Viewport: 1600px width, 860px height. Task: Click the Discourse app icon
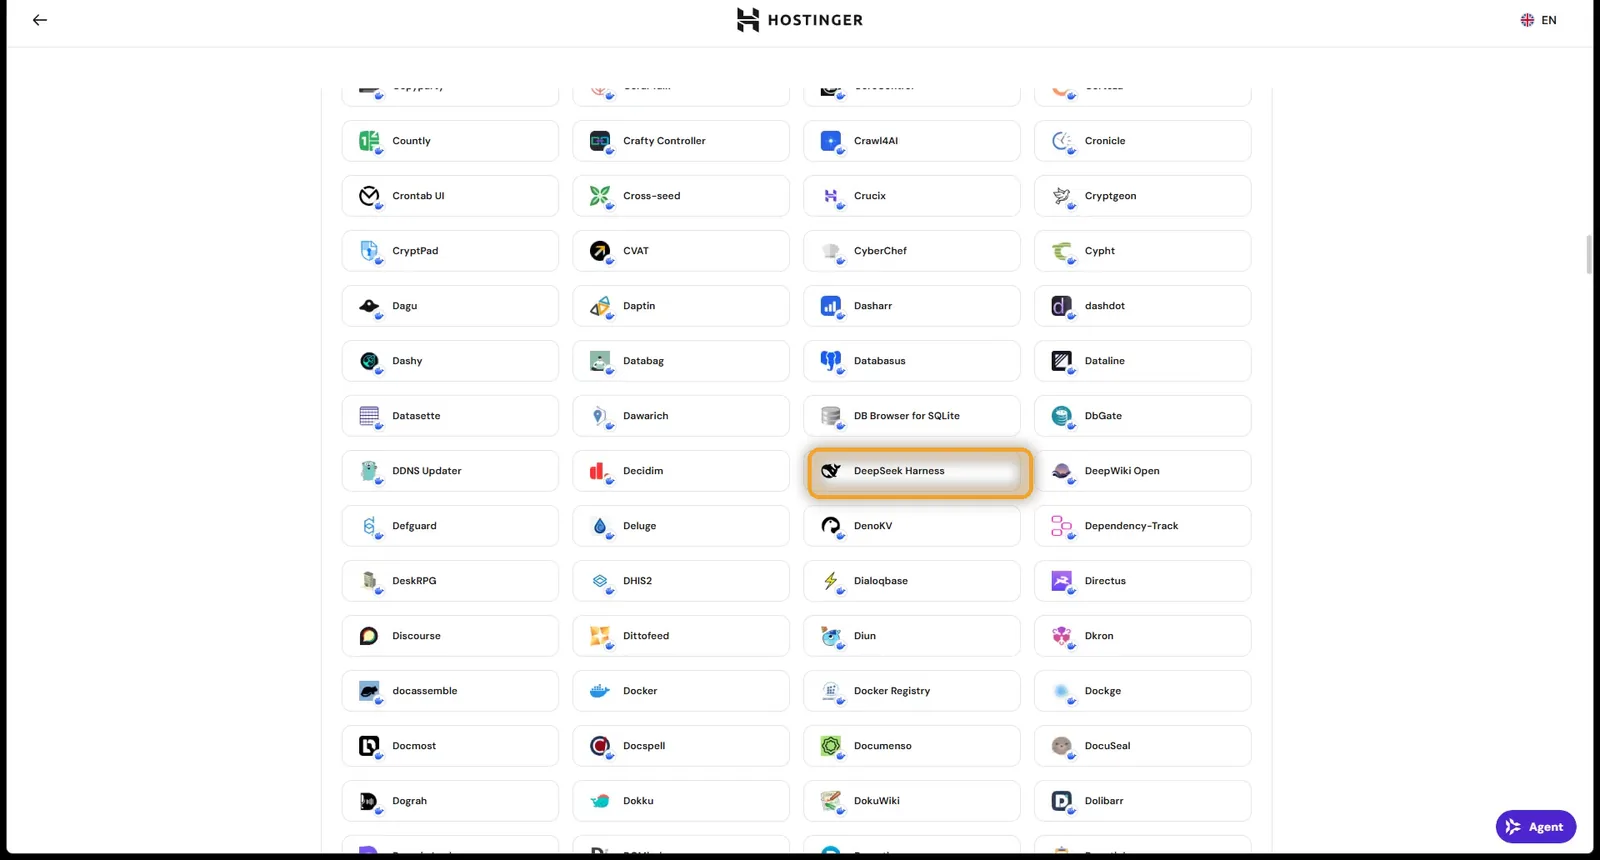tap(369, 636)
